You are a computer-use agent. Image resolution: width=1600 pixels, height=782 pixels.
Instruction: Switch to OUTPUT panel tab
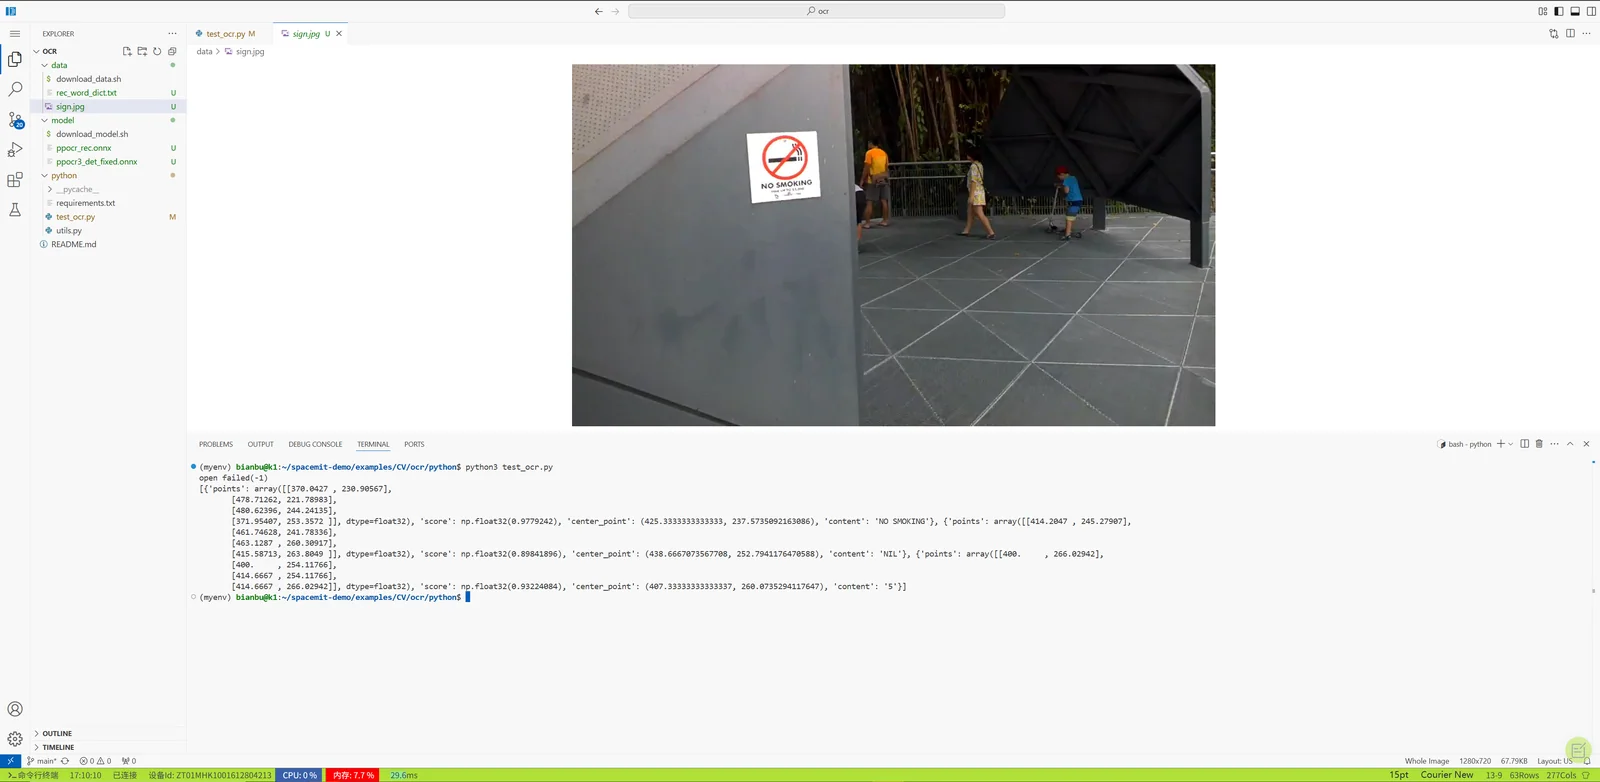pyautogui.click(x=261, y=444)
